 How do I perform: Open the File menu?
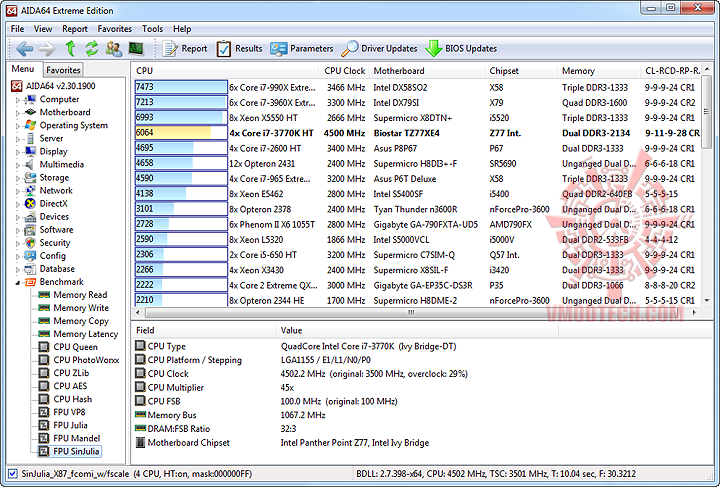(17, 29)
